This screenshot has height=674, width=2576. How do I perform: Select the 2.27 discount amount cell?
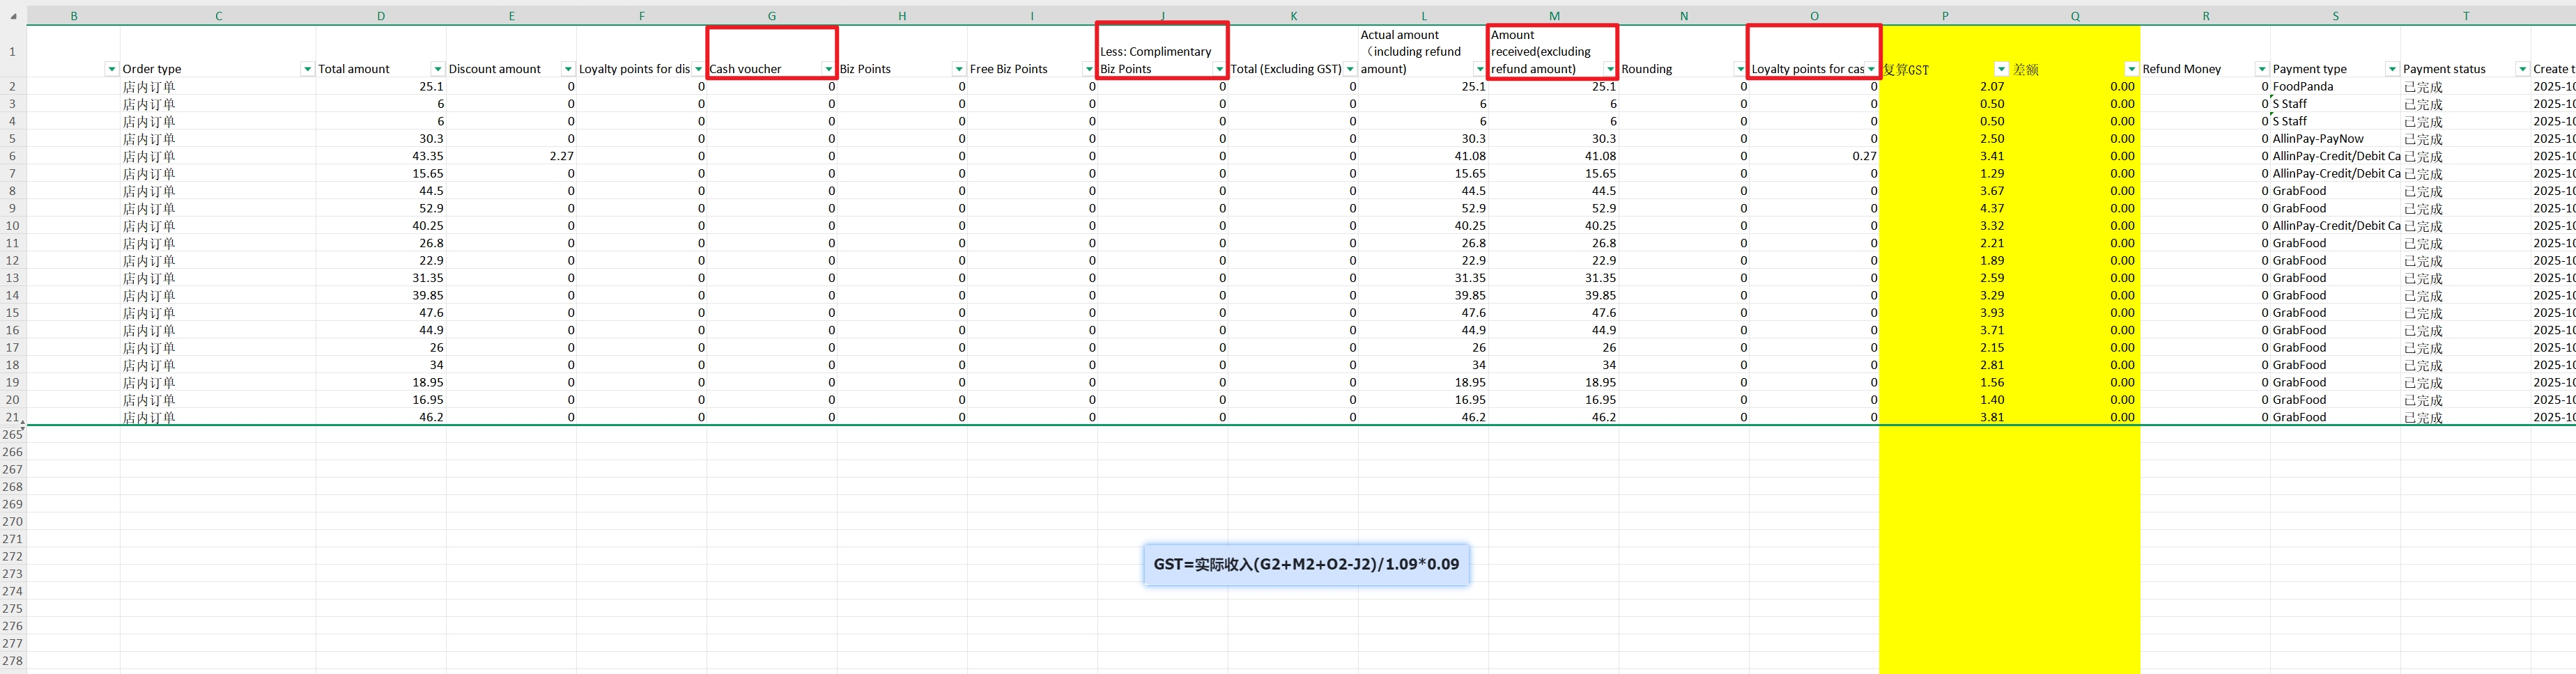(x=511, y=156)
